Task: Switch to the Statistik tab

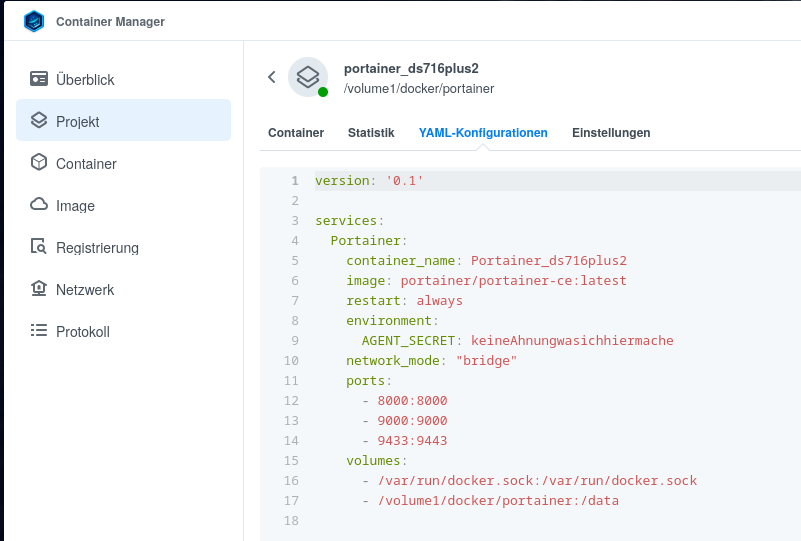Action: point(371,133)
